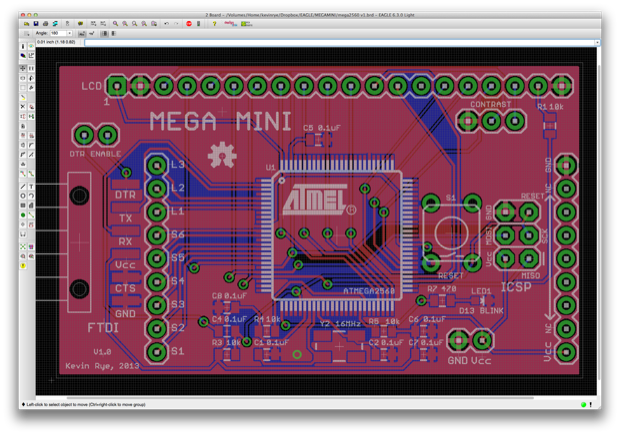Select the Show eye tool
This screenshot has height=435, width=620.
coord(31,46)
